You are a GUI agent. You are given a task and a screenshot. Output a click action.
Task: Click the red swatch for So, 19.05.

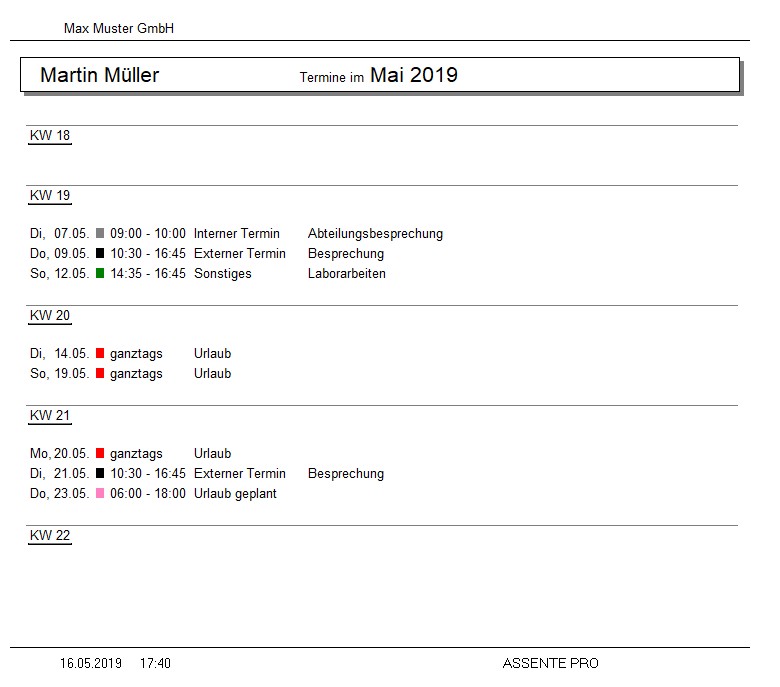coord(100,373)
